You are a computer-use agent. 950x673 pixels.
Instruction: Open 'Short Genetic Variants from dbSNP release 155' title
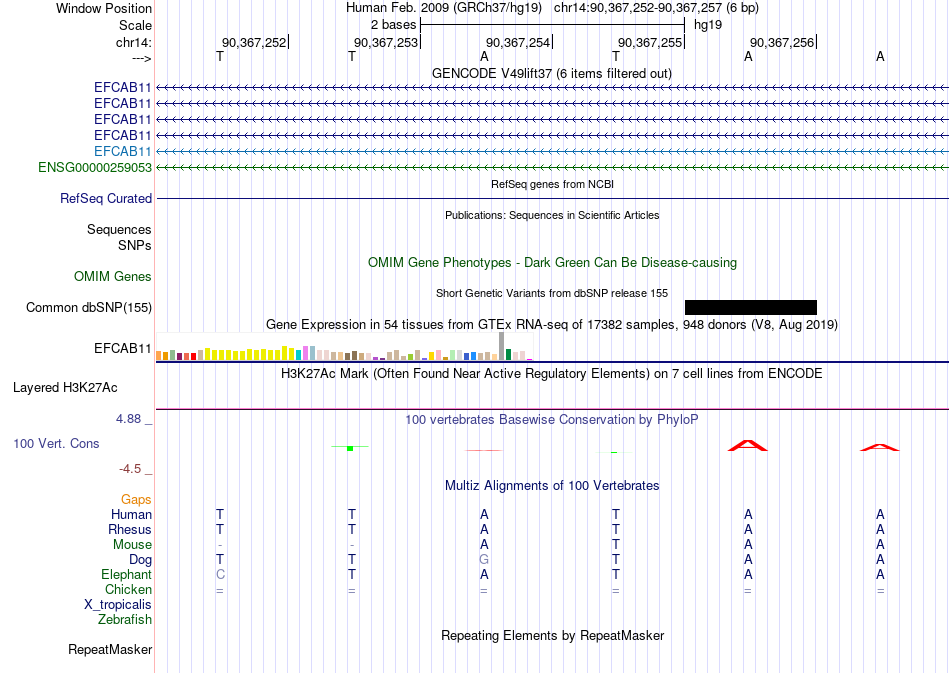click(x=552, y=293)
